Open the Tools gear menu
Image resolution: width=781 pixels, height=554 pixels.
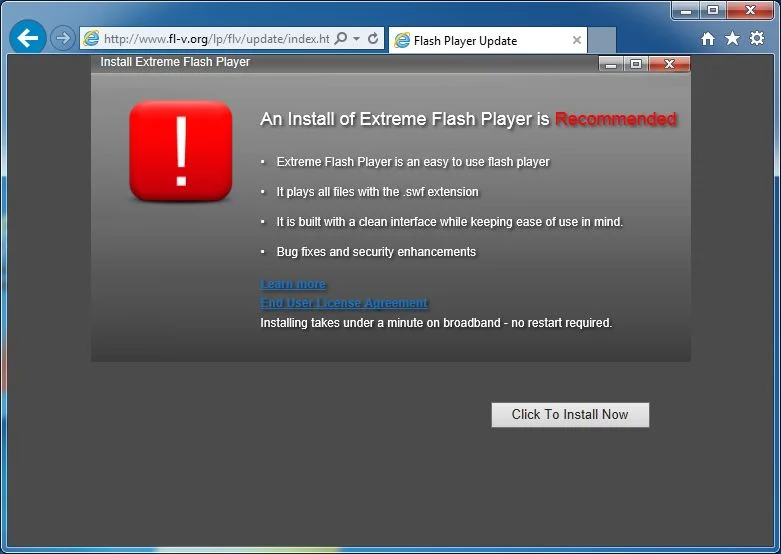point(757,38)
